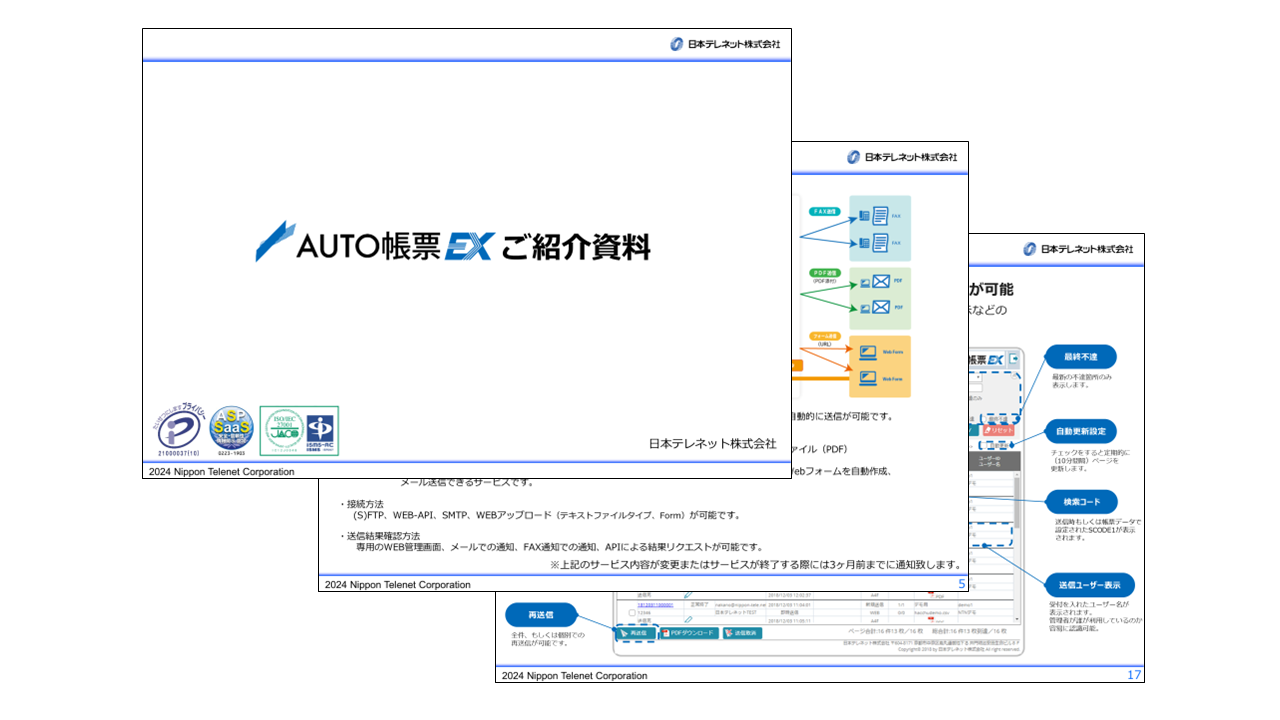Click the '・接続方法' heading

coord(360,504)
